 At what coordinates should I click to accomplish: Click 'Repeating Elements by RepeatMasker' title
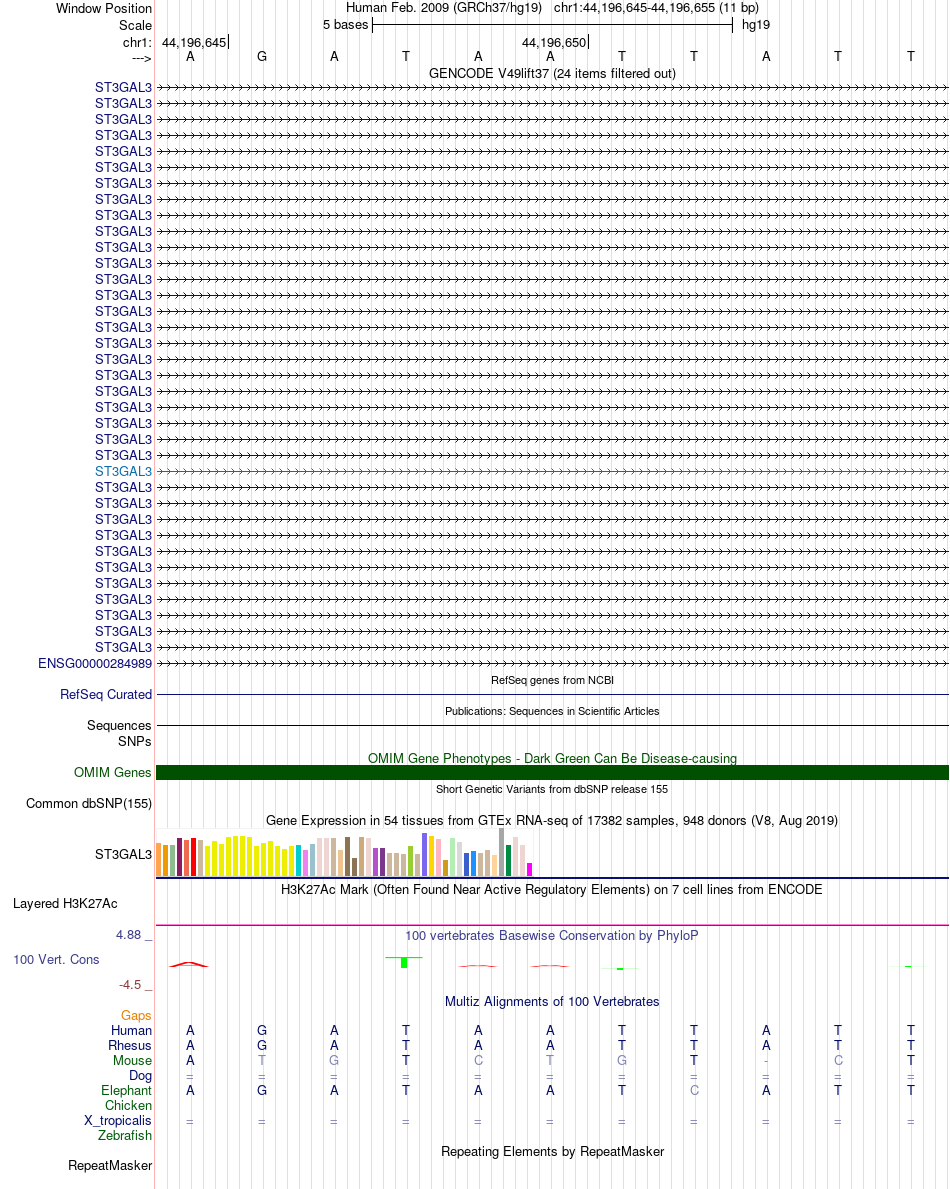552,1152
